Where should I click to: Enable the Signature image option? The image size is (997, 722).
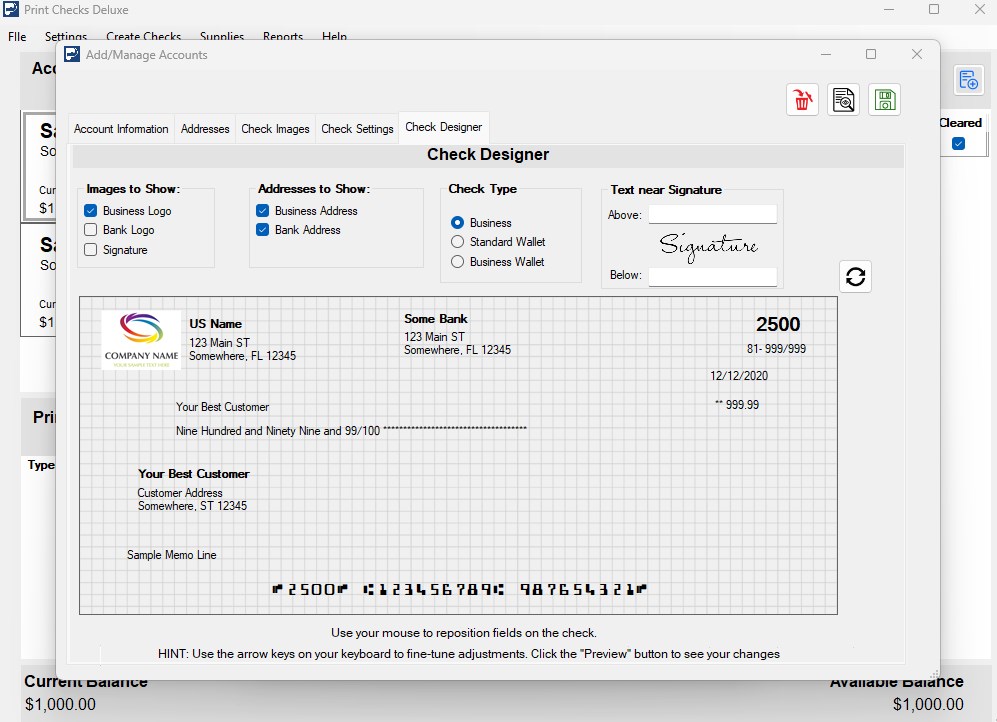click(x=89, y=247)
